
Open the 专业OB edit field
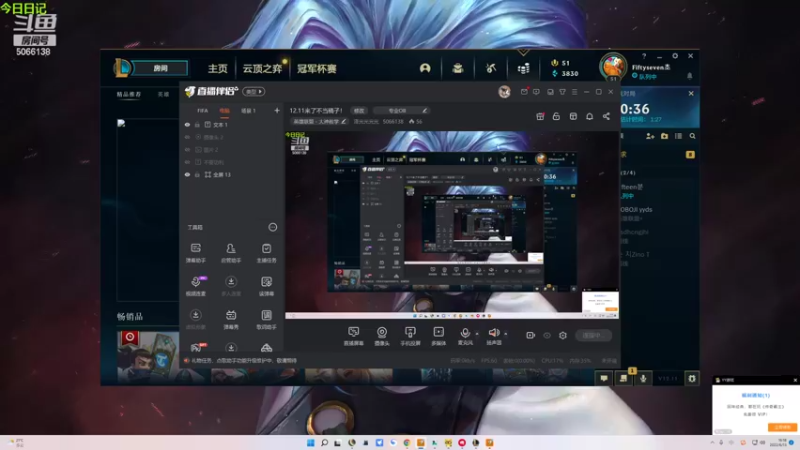(402, 110)
